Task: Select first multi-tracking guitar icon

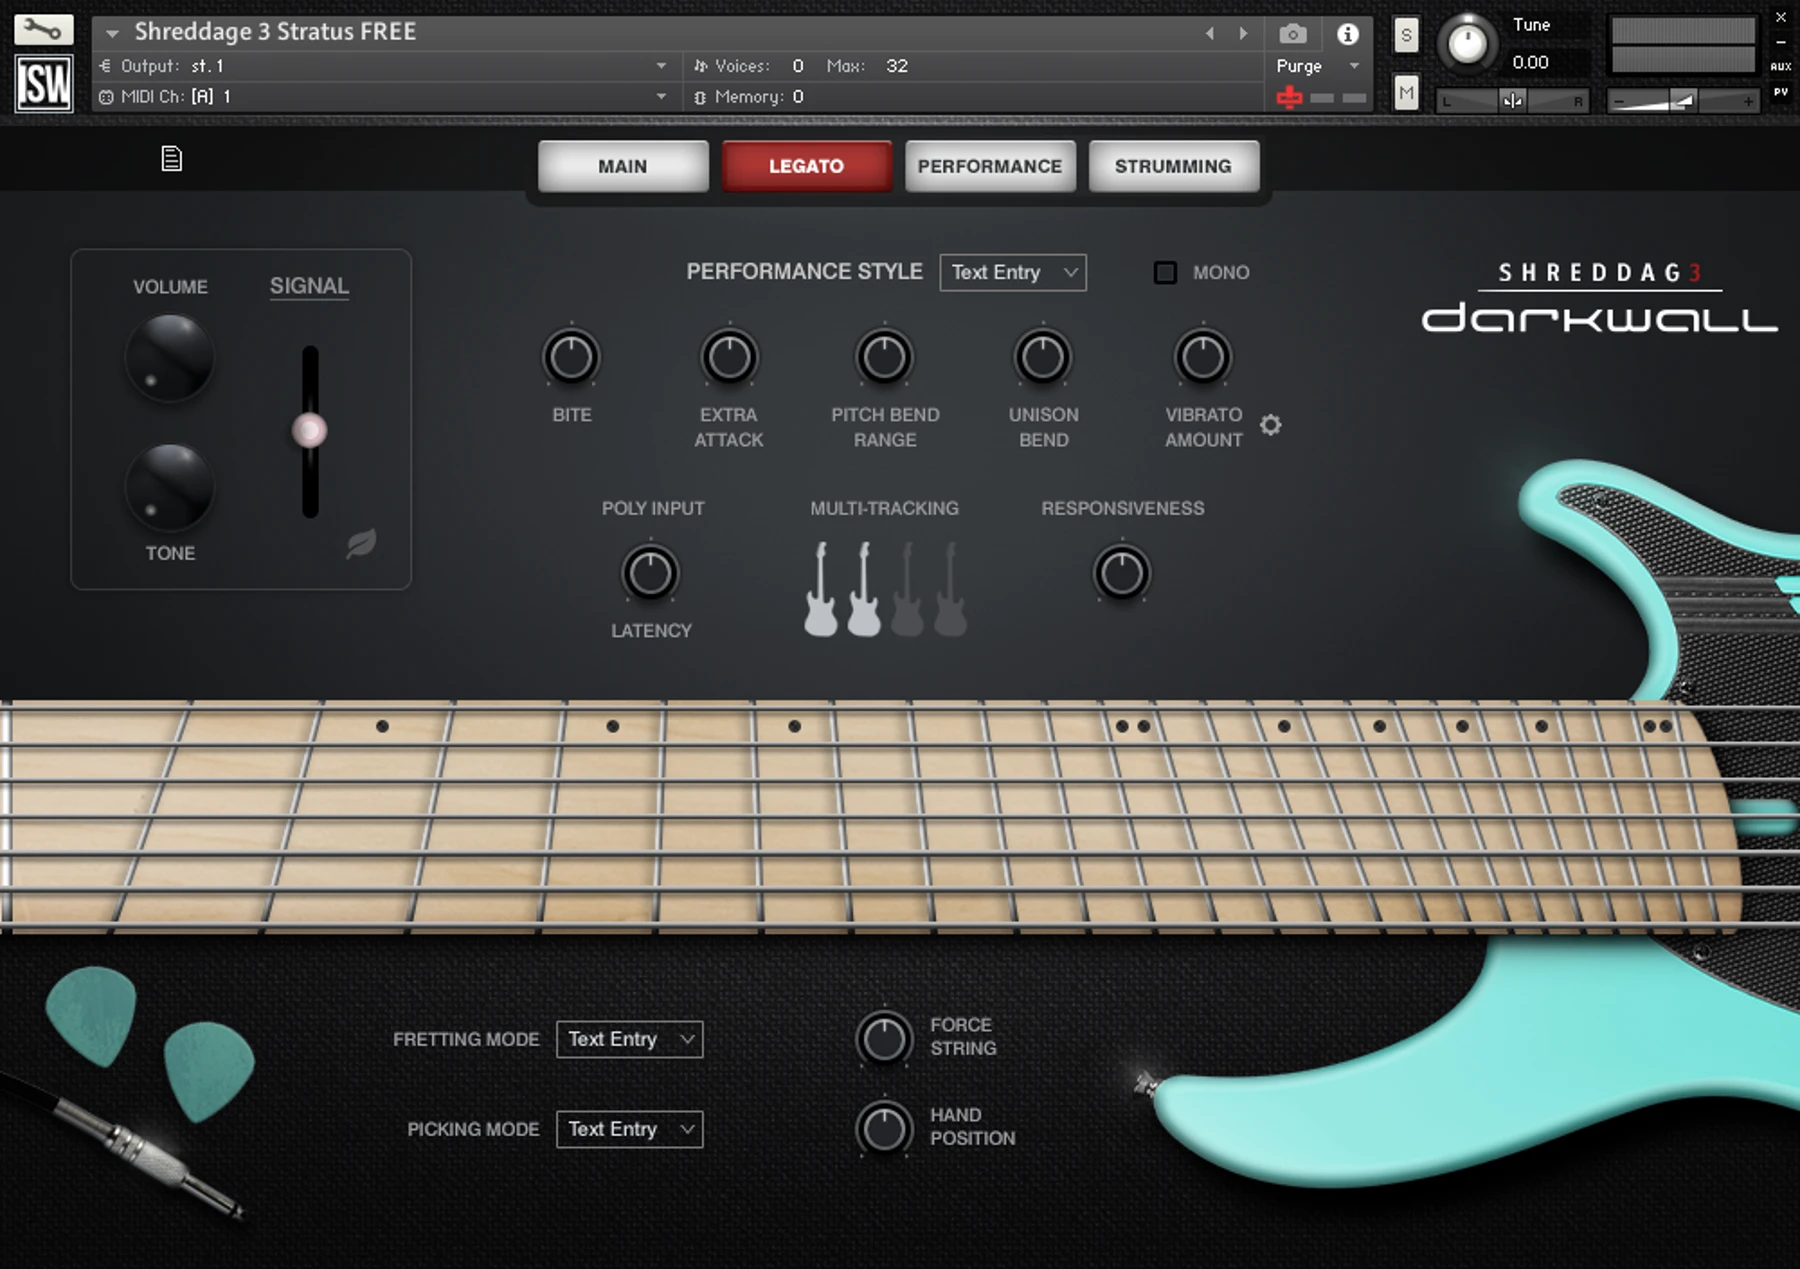Action: [x=820, y=589]
